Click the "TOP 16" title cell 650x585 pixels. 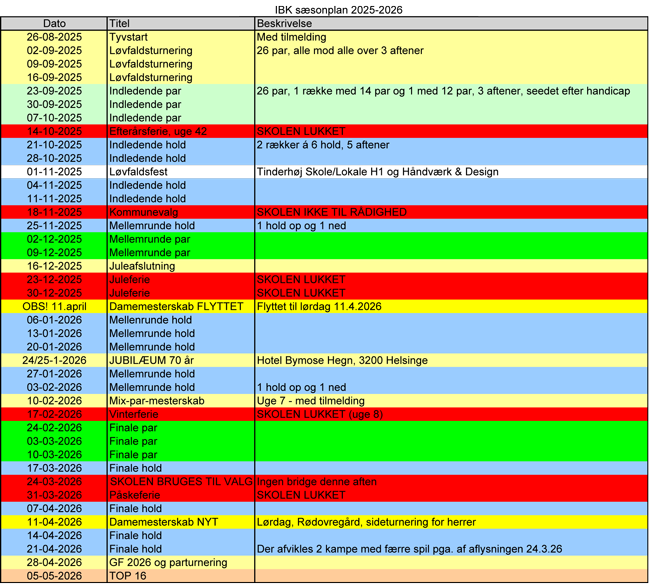click(127, 576)
